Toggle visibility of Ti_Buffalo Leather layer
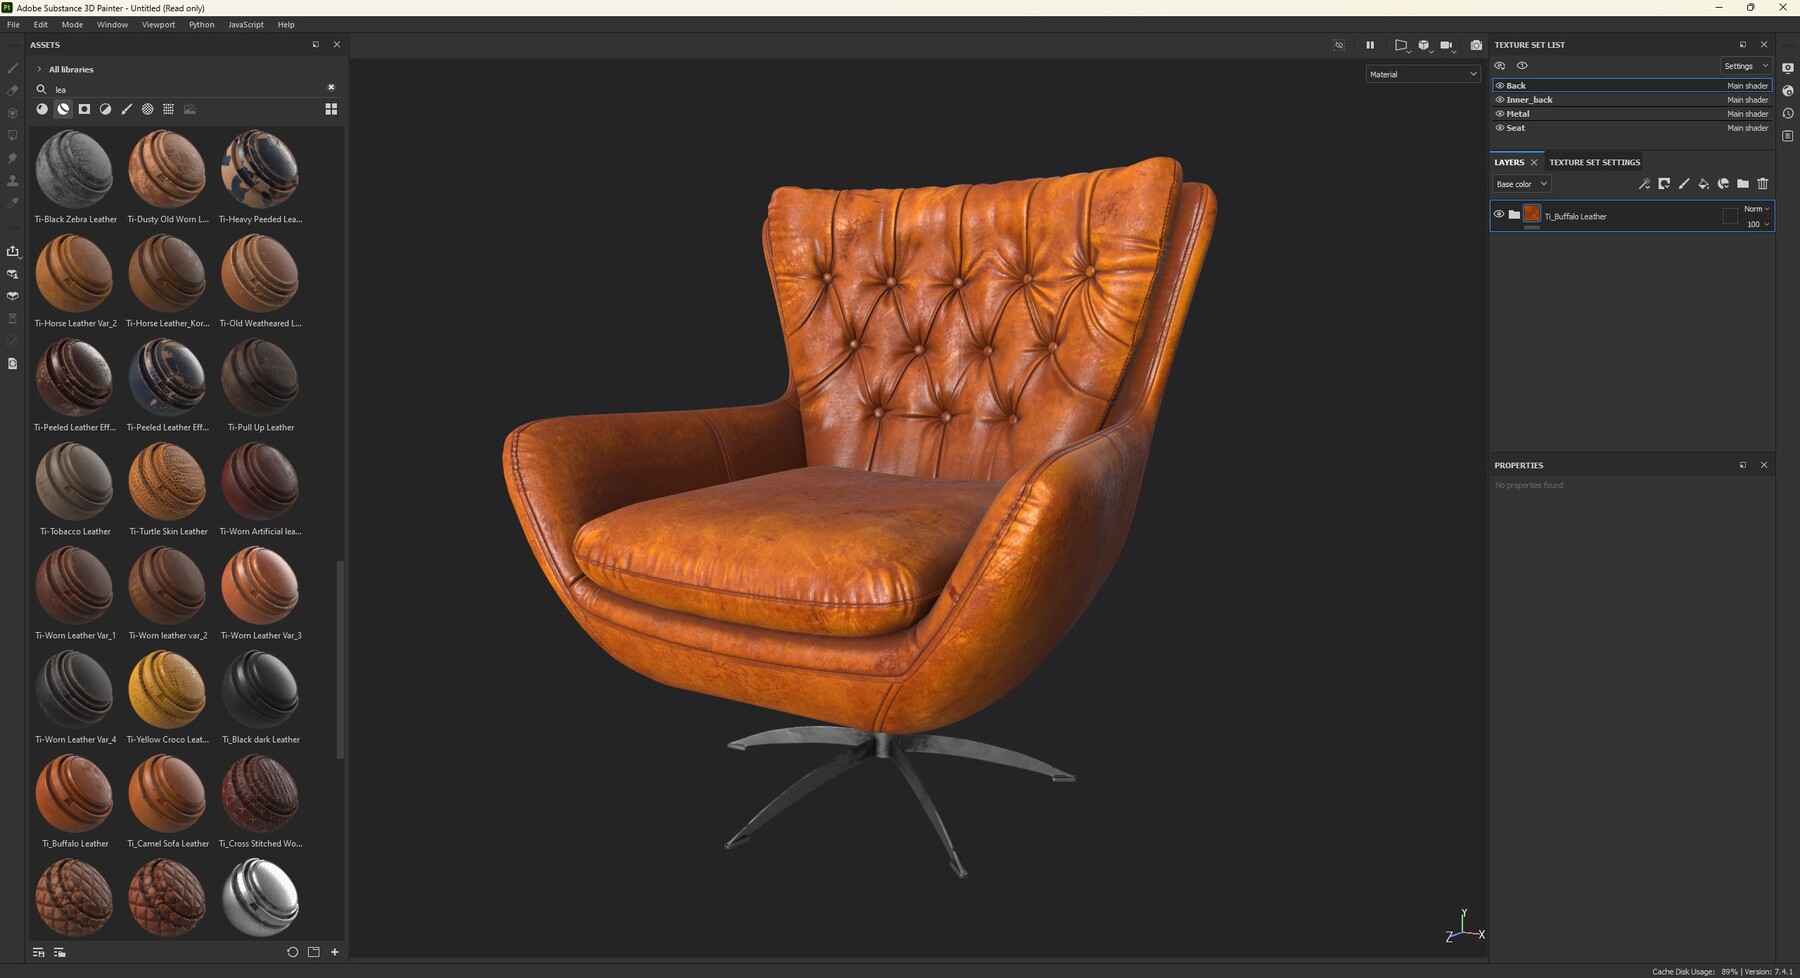The height and width of the screenshot is (978, 1800). [1499, 214]
